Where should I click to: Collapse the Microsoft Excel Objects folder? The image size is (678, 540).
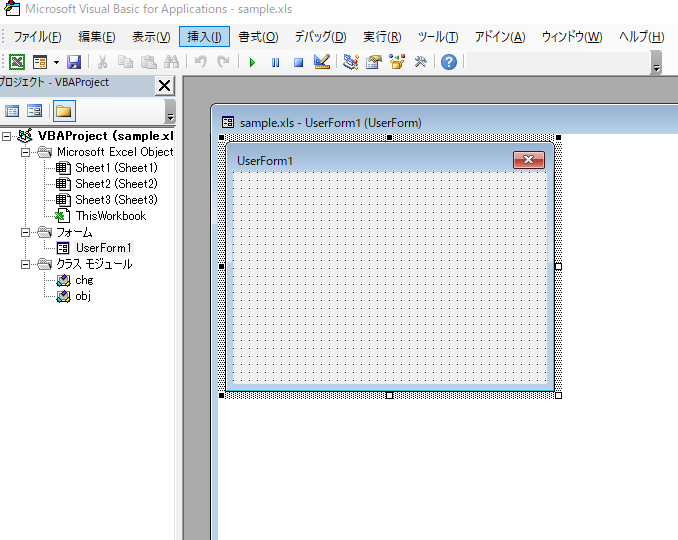pos(26,153)
